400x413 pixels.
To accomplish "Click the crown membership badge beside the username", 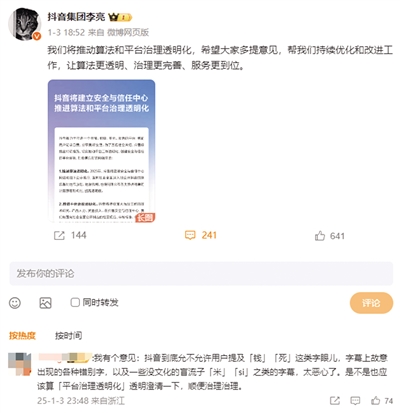I will (120, 17).
